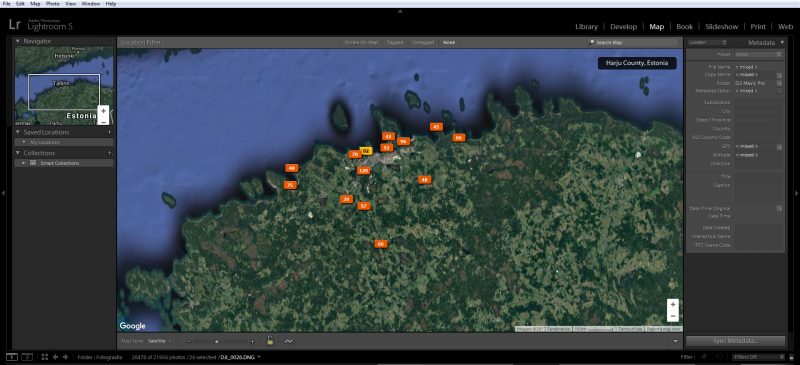This screenshot has height=365, width=800.
Task: Select the Tagged location filter
Action: click(x=395, y=43)
